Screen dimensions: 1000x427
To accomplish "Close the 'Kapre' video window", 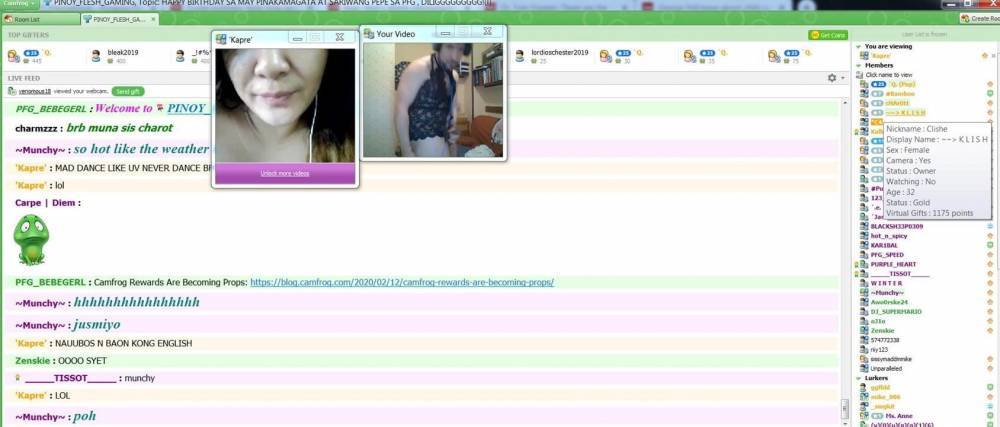I will (x=340, y=38).
